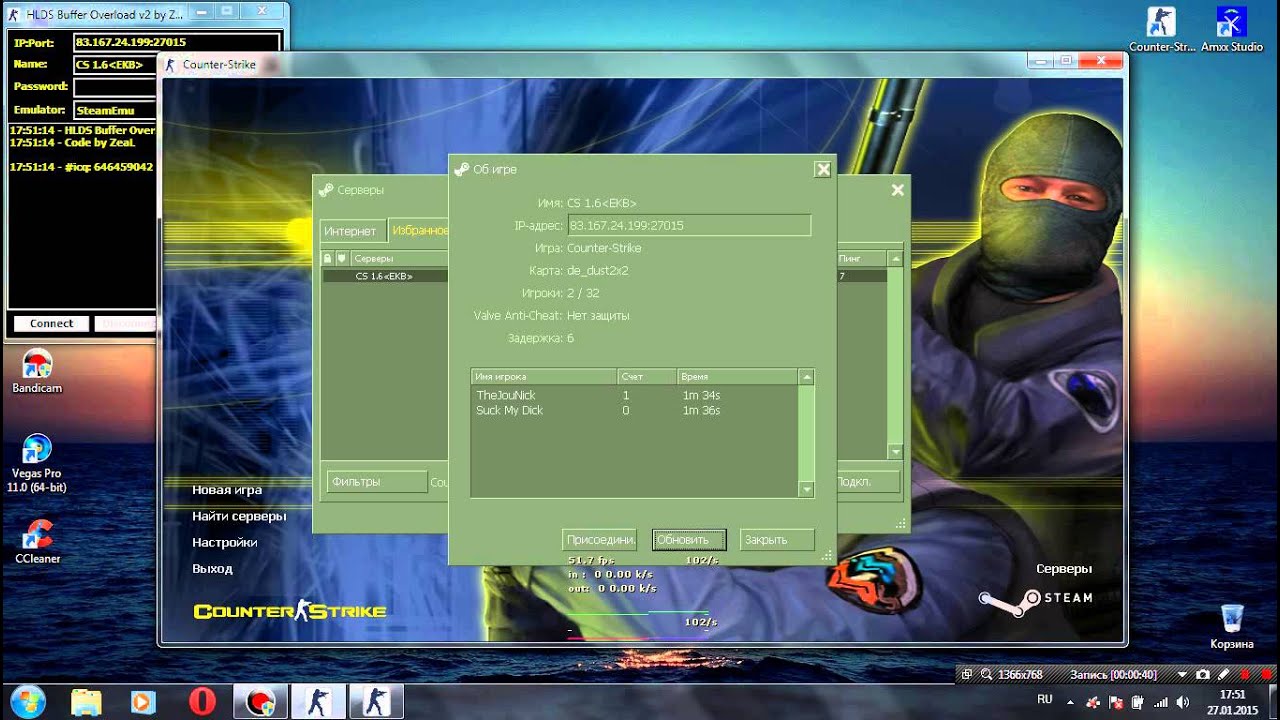Click the server list scroll-down arrow
This screenshot has height=720, width=1280.
coord(895,452)
